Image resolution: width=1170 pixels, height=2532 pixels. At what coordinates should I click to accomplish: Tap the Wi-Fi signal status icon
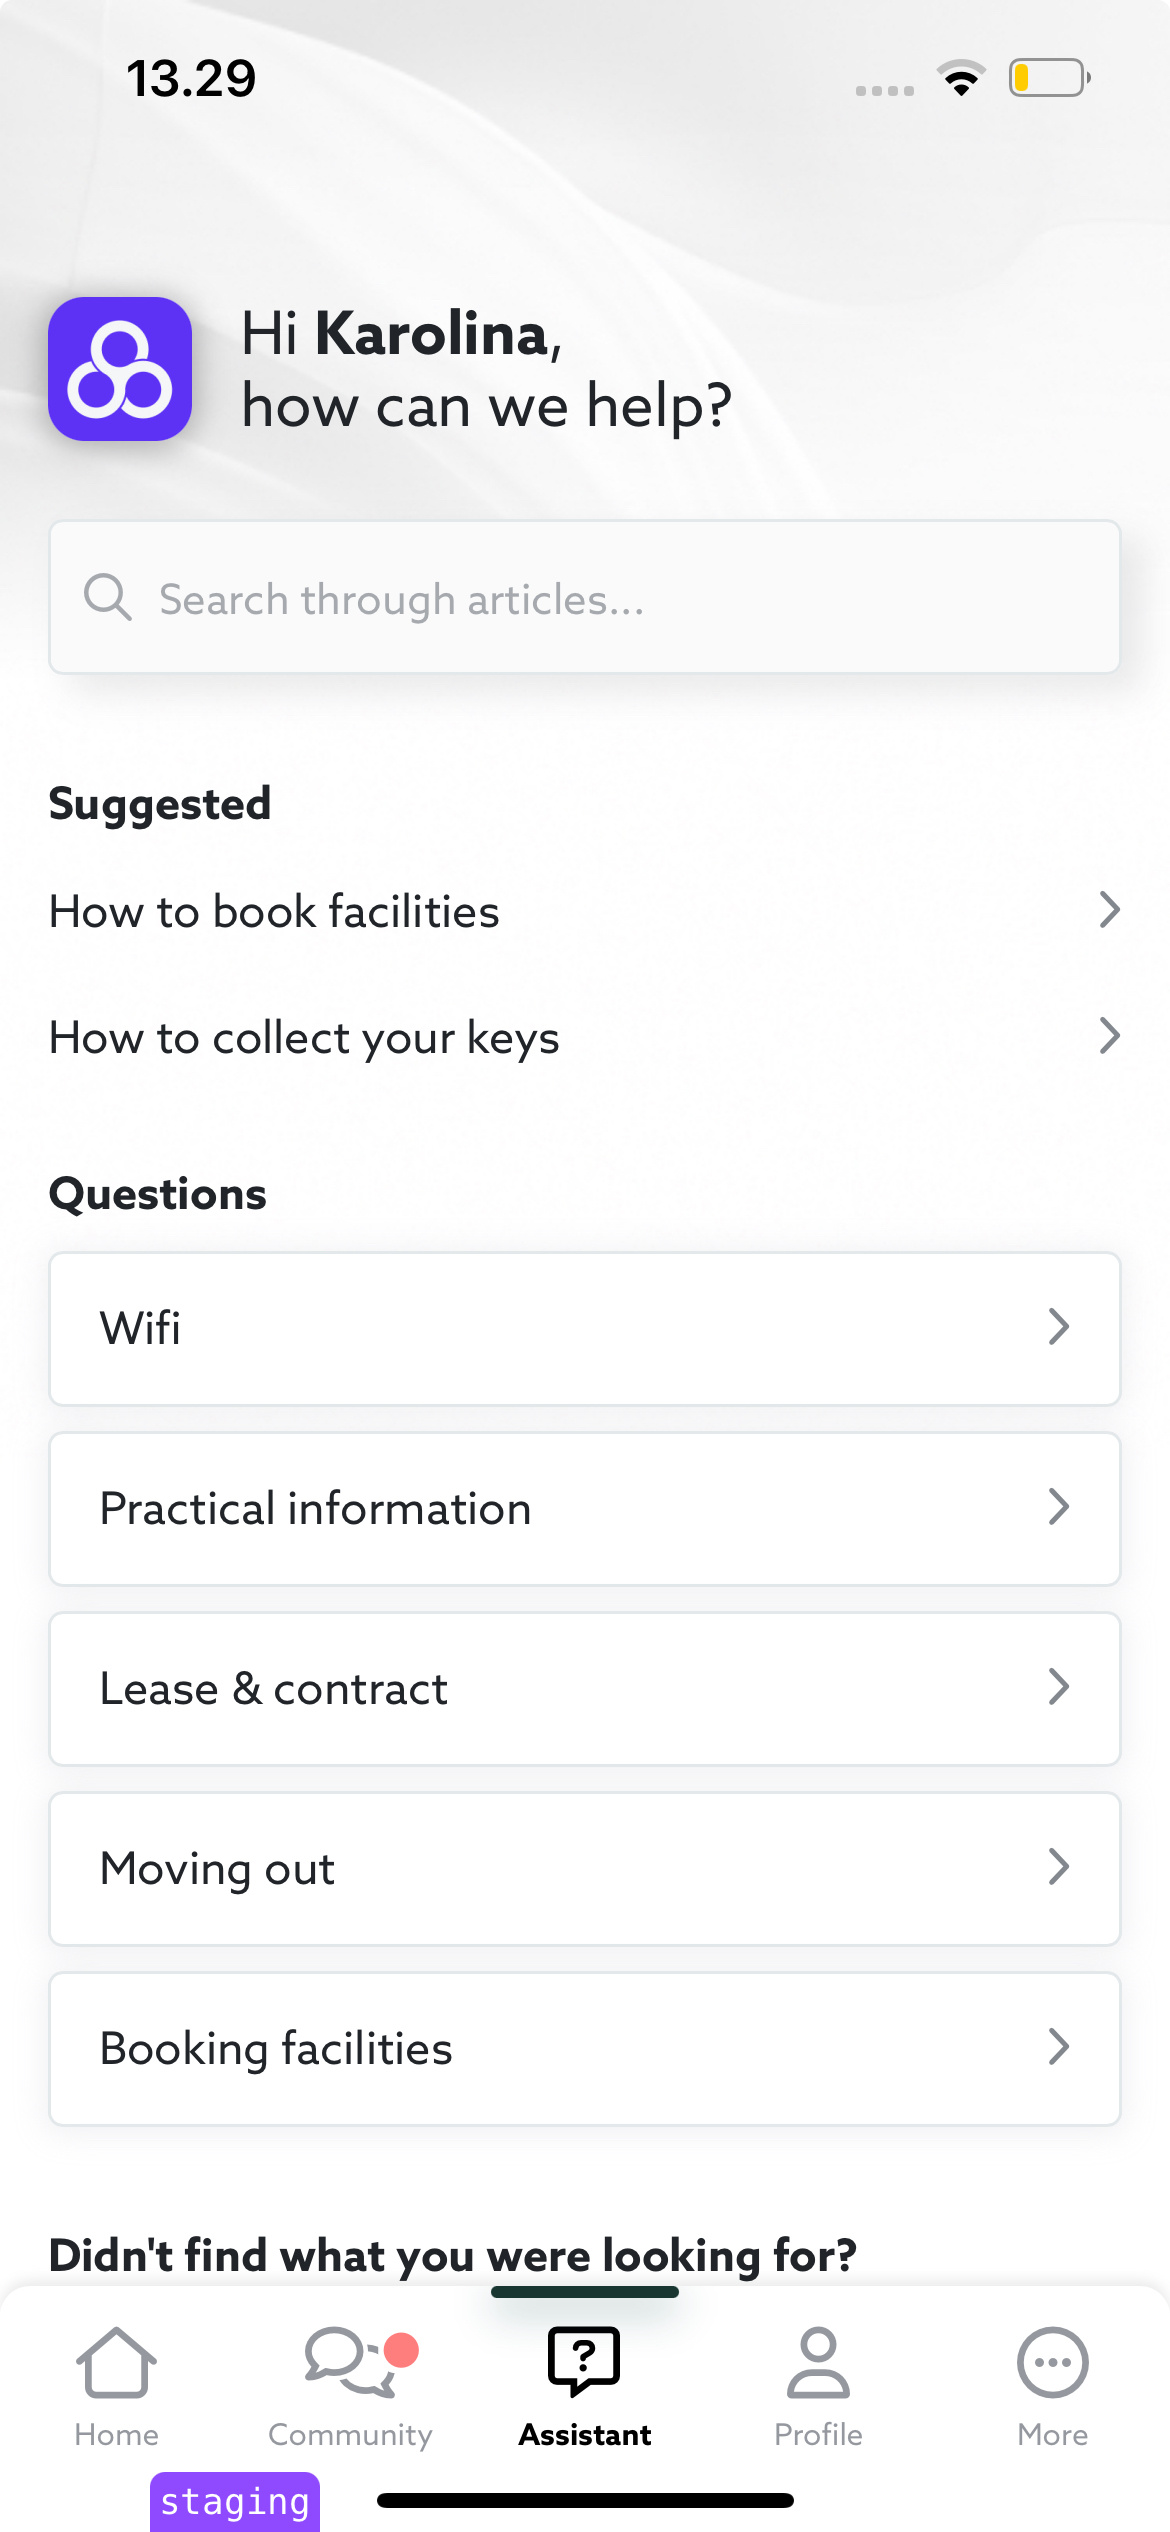pos(961,79)
